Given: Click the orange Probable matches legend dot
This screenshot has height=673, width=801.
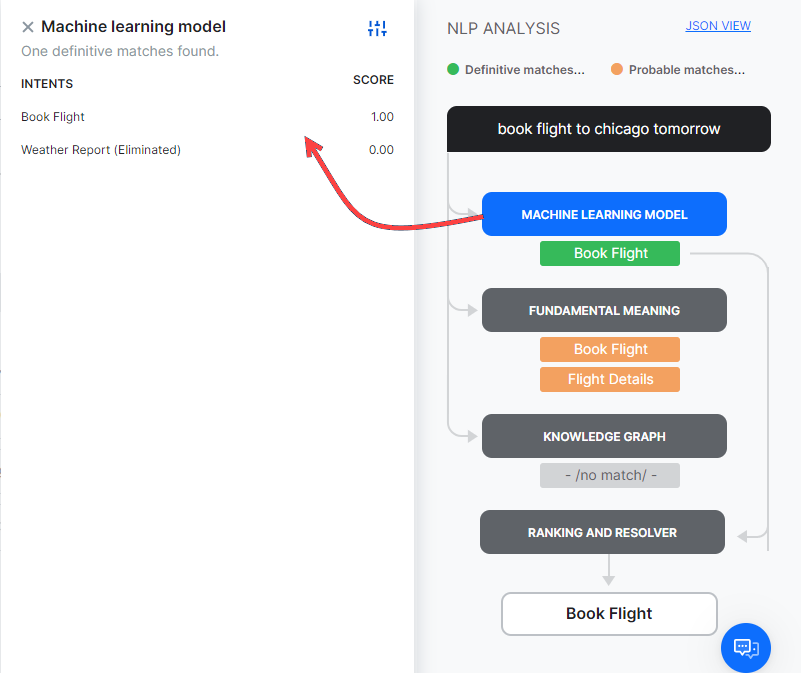Looking at the screenshot, I should [x=617, y=70].
